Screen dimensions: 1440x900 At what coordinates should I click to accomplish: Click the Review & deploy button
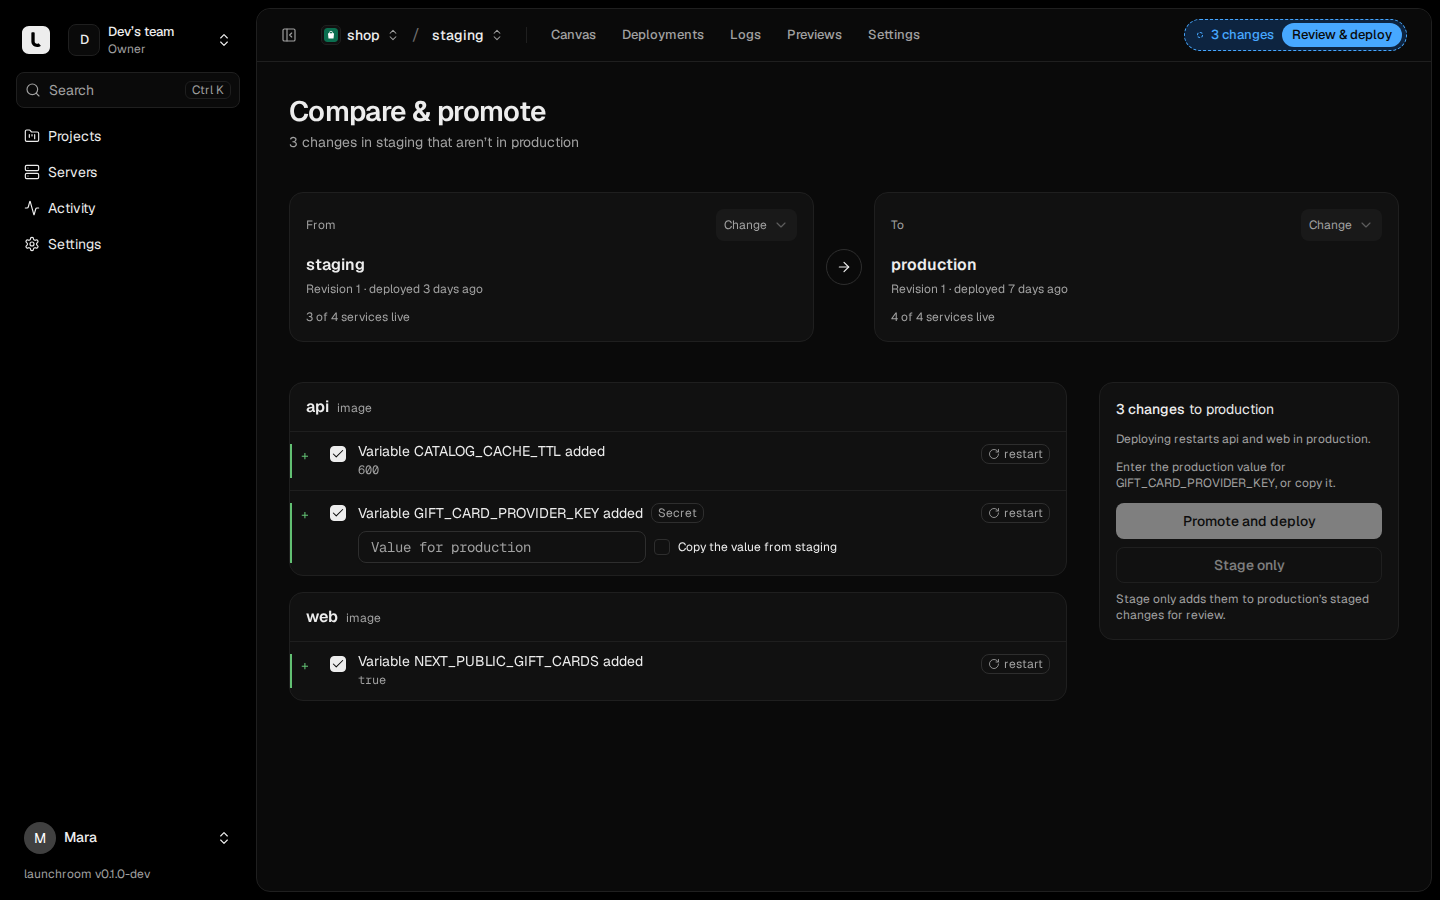[1342, 35]
